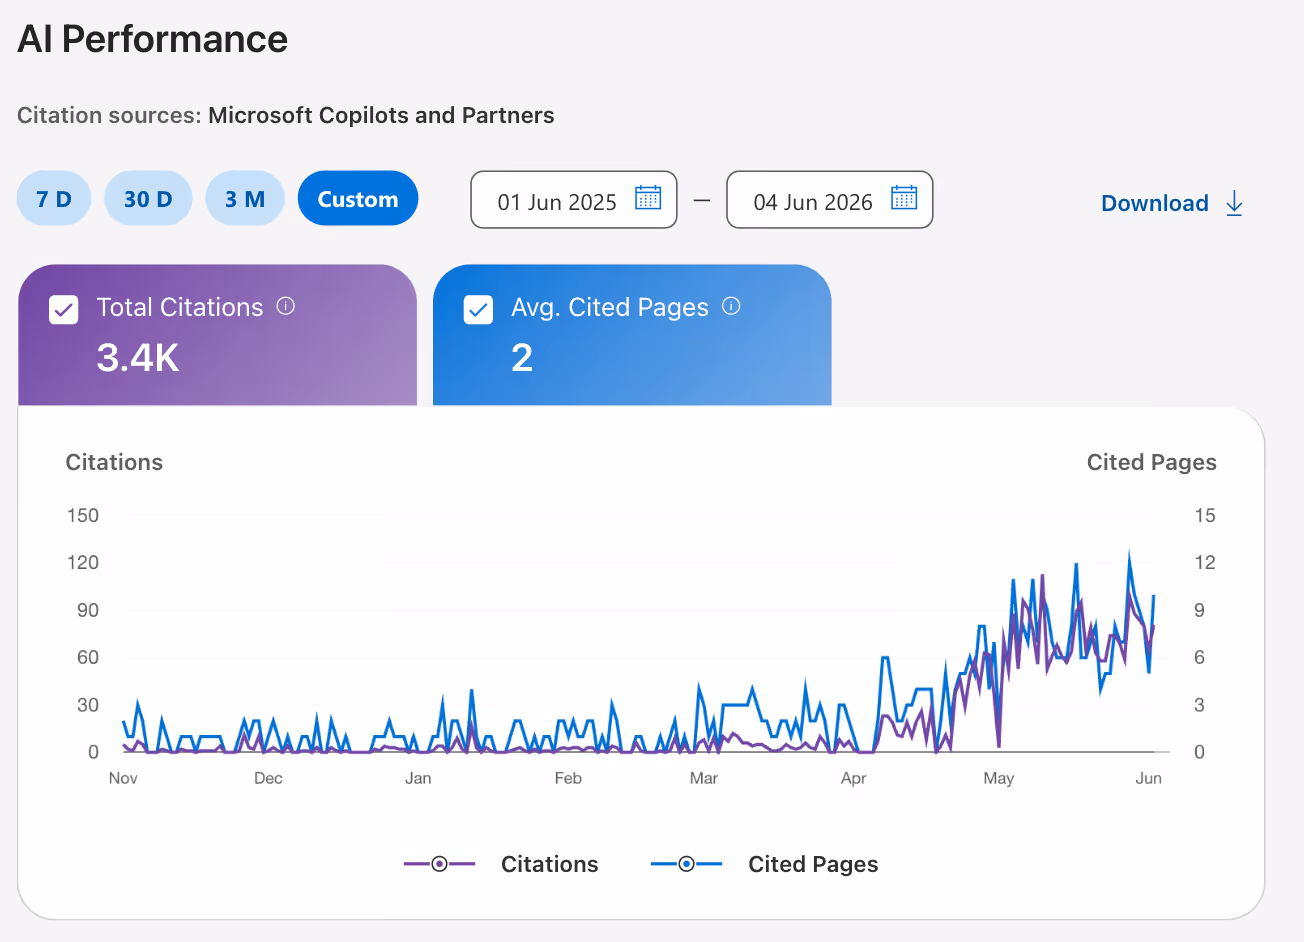The width and height of the screenshot is (1304, 942).
Task: Click the 12 right axis label
Action: pyautogui.click(x=1205, y=562)
